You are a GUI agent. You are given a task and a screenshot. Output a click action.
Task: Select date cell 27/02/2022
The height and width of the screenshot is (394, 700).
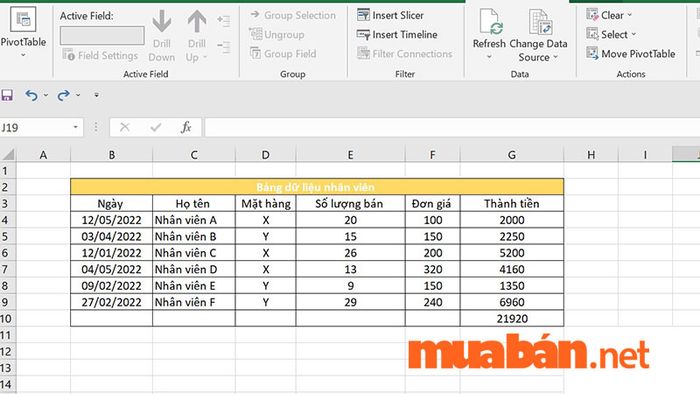(x=112, y=302)
